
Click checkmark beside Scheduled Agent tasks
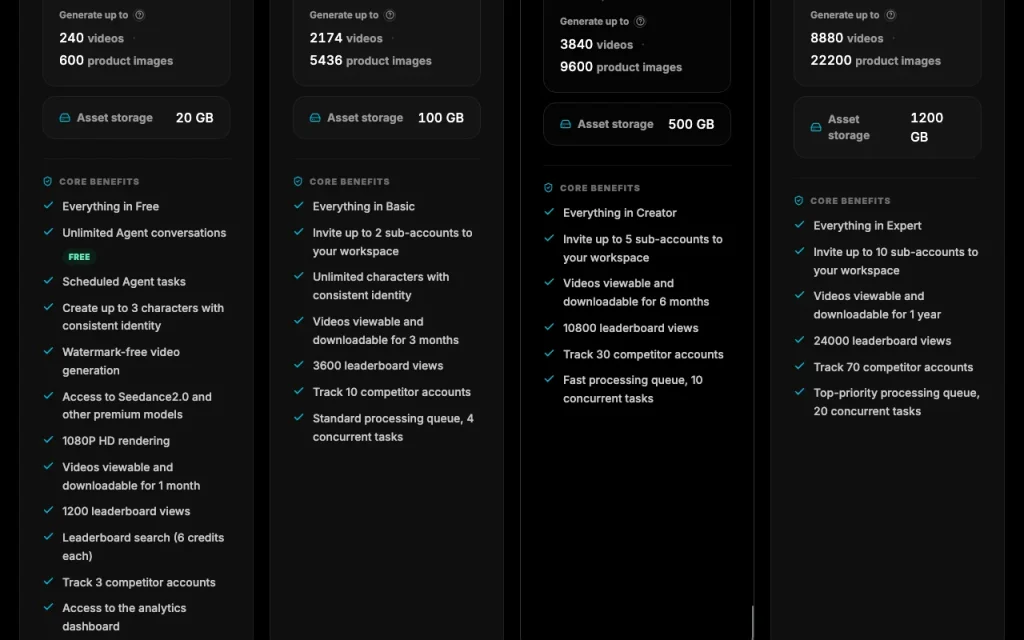[x=48, y=281]
